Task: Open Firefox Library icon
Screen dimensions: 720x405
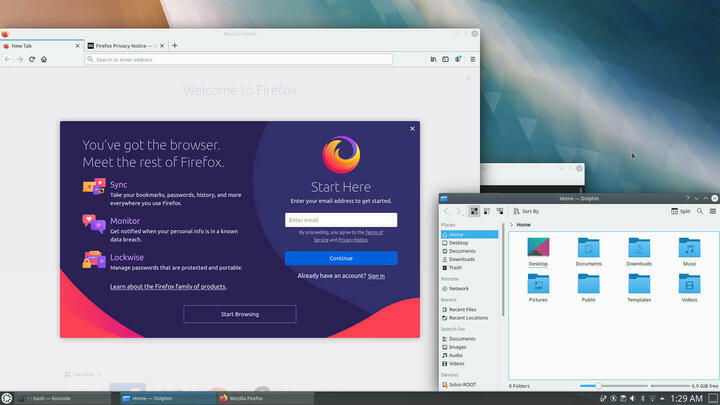Action: [433, 59]
